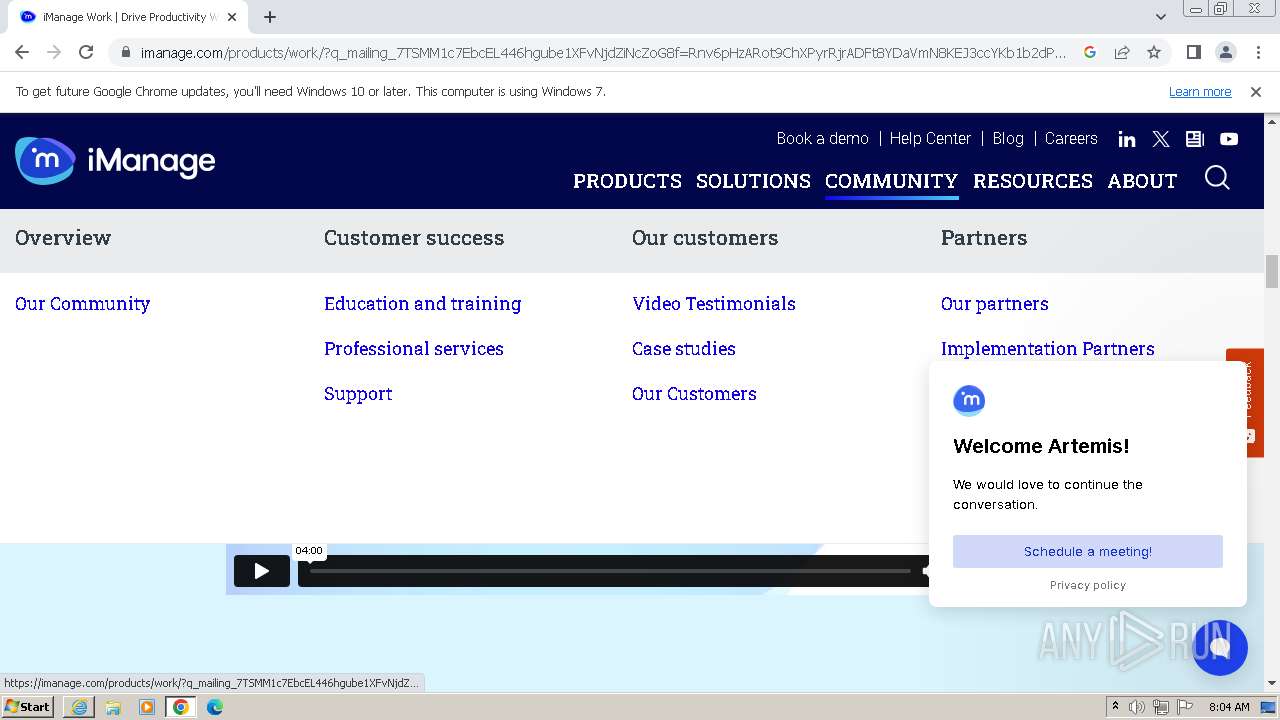
Task: Open Professional services link
Action: (x=414, y=349)
